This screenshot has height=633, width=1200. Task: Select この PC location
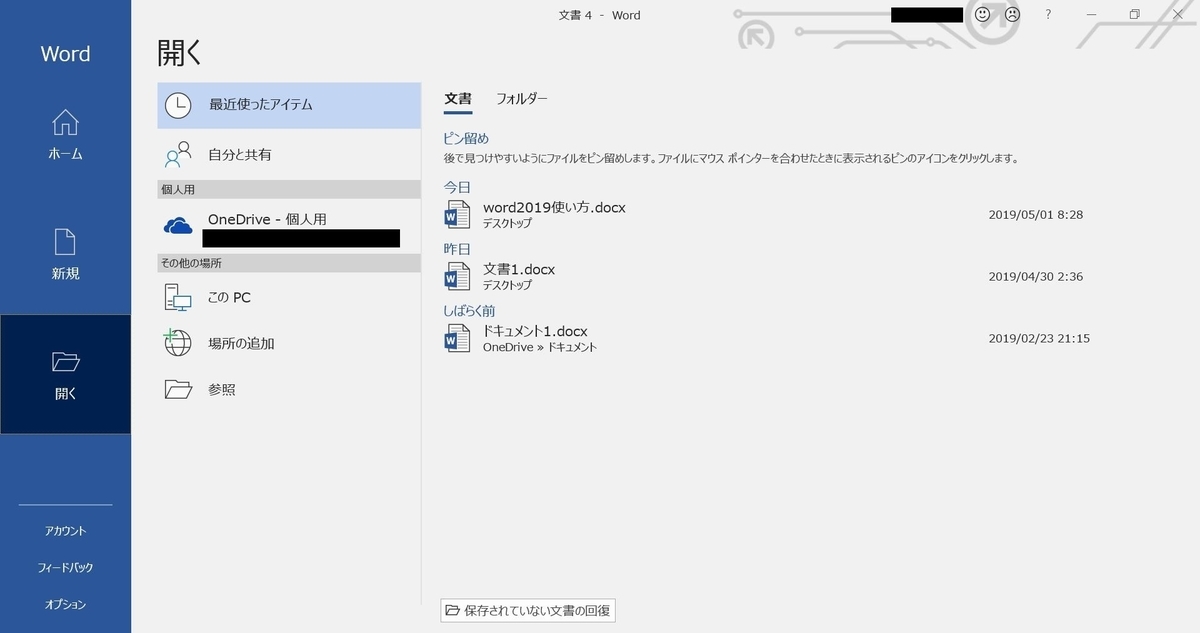coord(289,297)
